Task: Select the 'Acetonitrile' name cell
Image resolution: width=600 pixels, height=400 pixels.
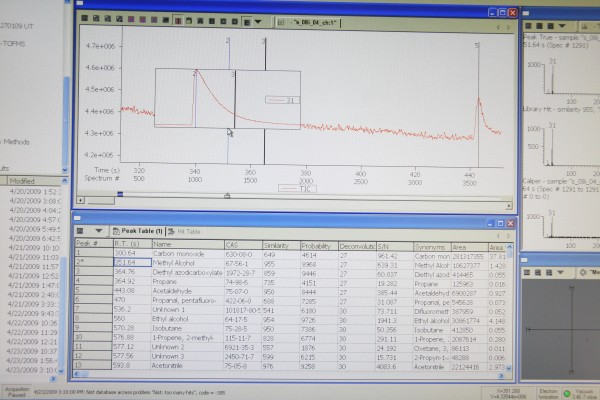Action: point(187,366)
